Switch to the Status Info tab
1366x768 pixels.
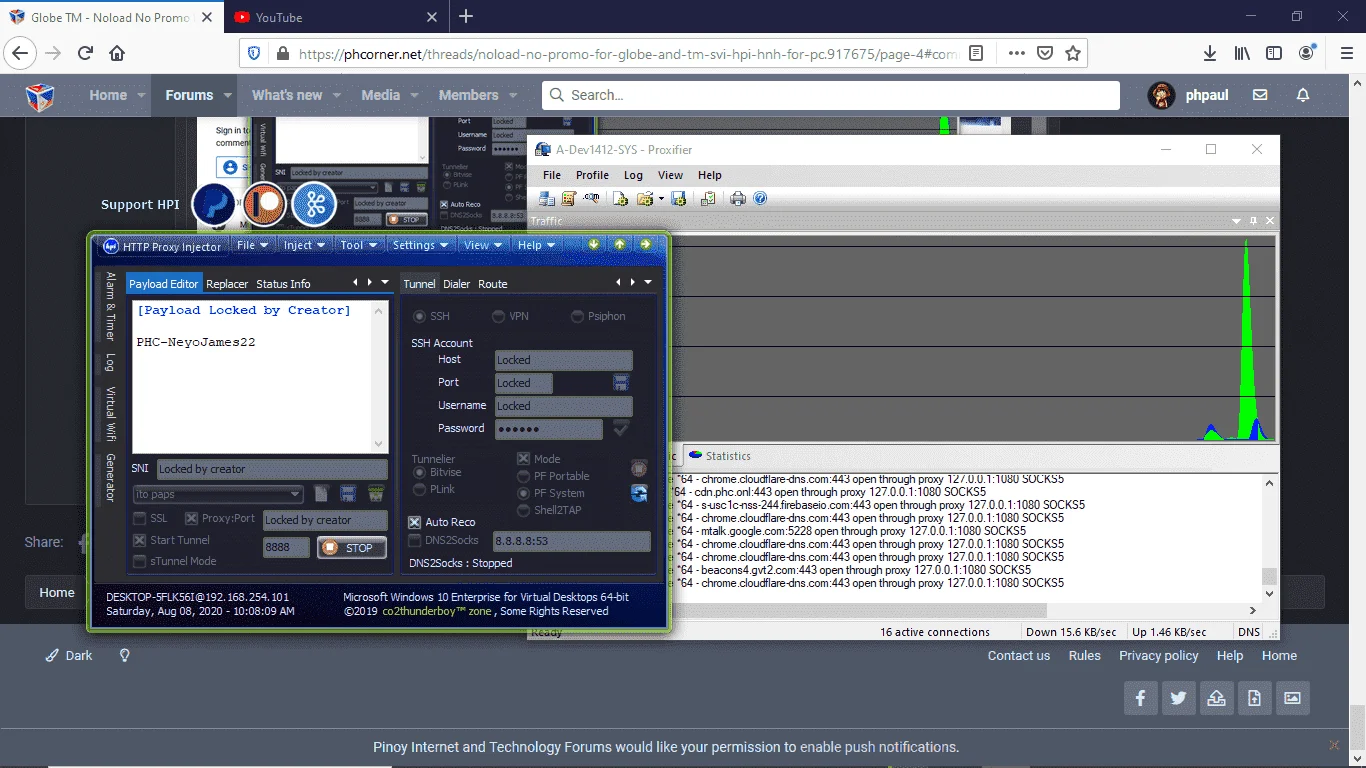tap(283, 284)
